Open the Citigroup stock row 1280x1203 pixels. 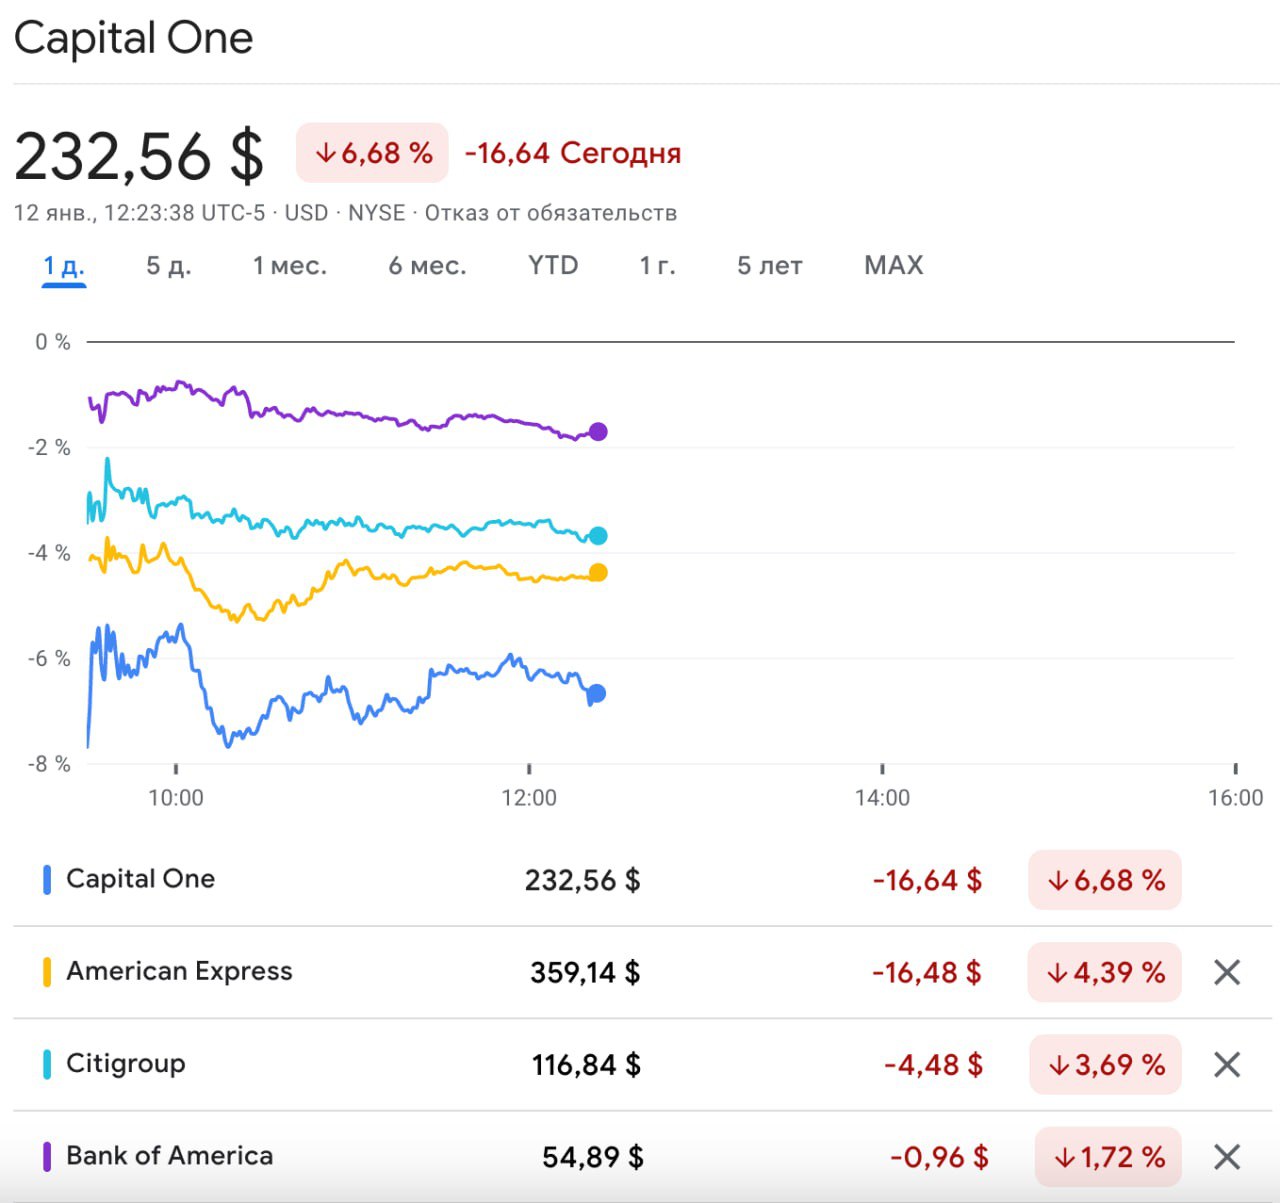pos(126,1063)
